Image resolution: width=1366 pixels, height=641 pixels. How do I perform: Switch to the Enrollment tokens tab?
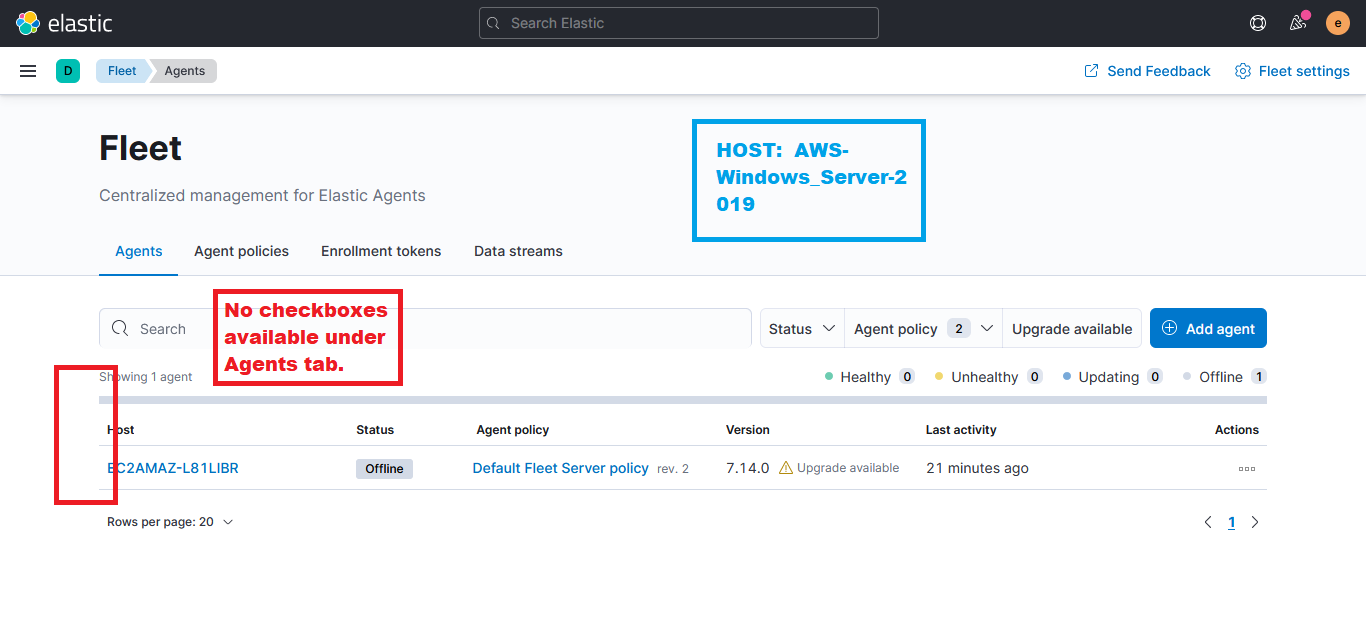pos(381,251)
